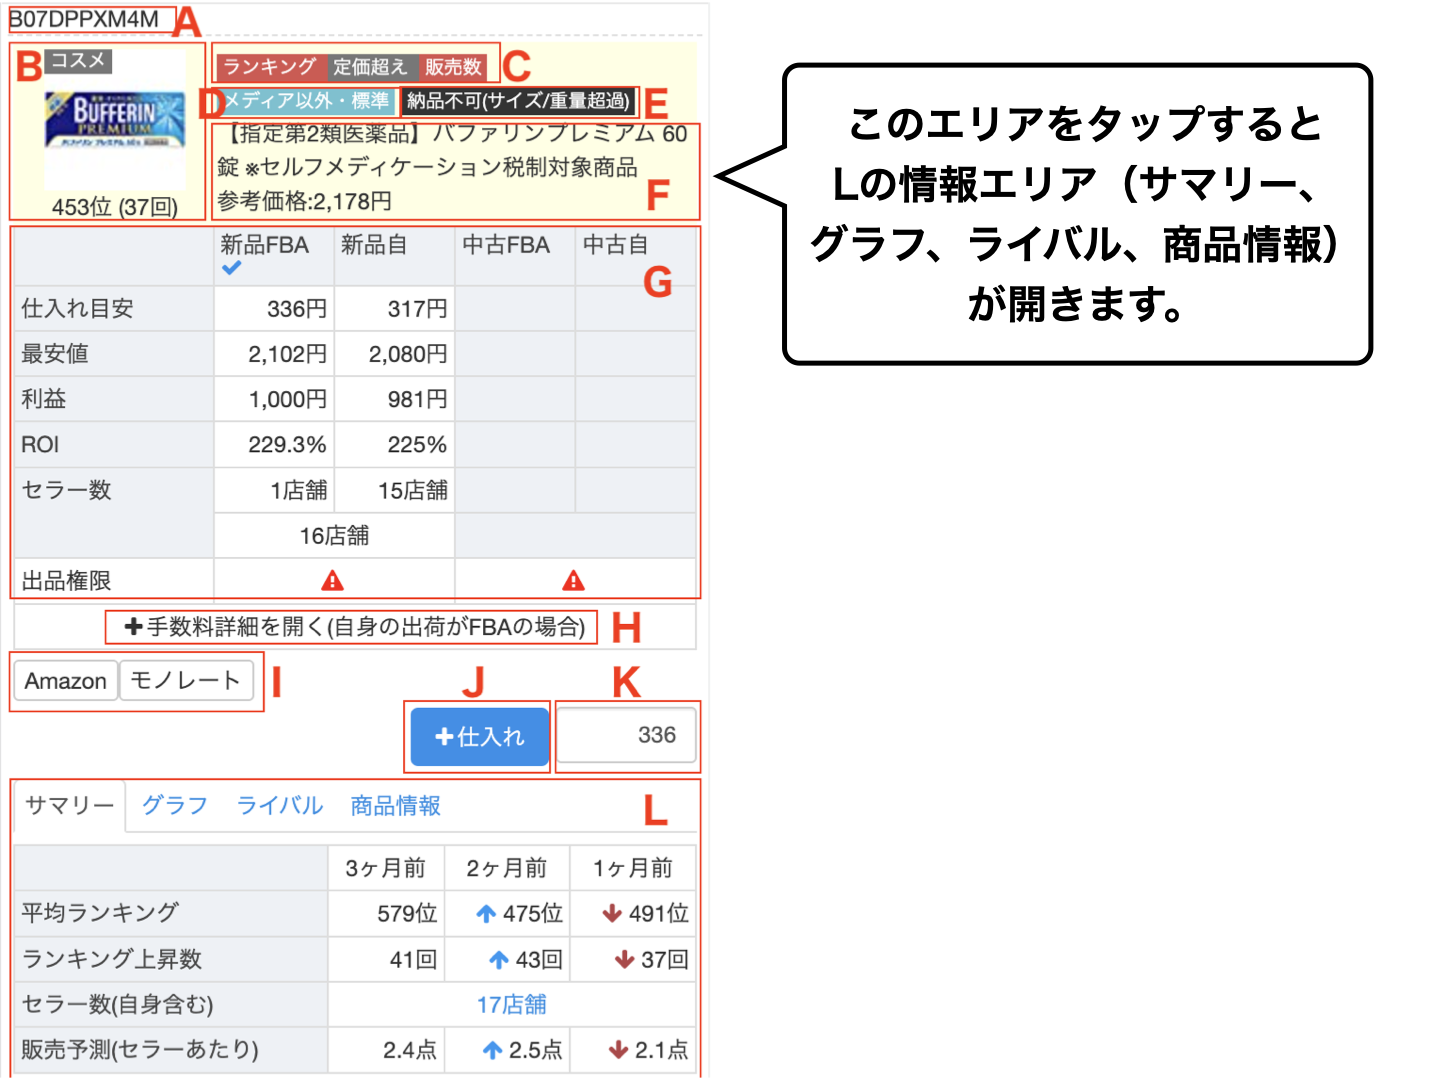
Task: Click the down arrow beside 2.1点
Action: coord(619,1050)
